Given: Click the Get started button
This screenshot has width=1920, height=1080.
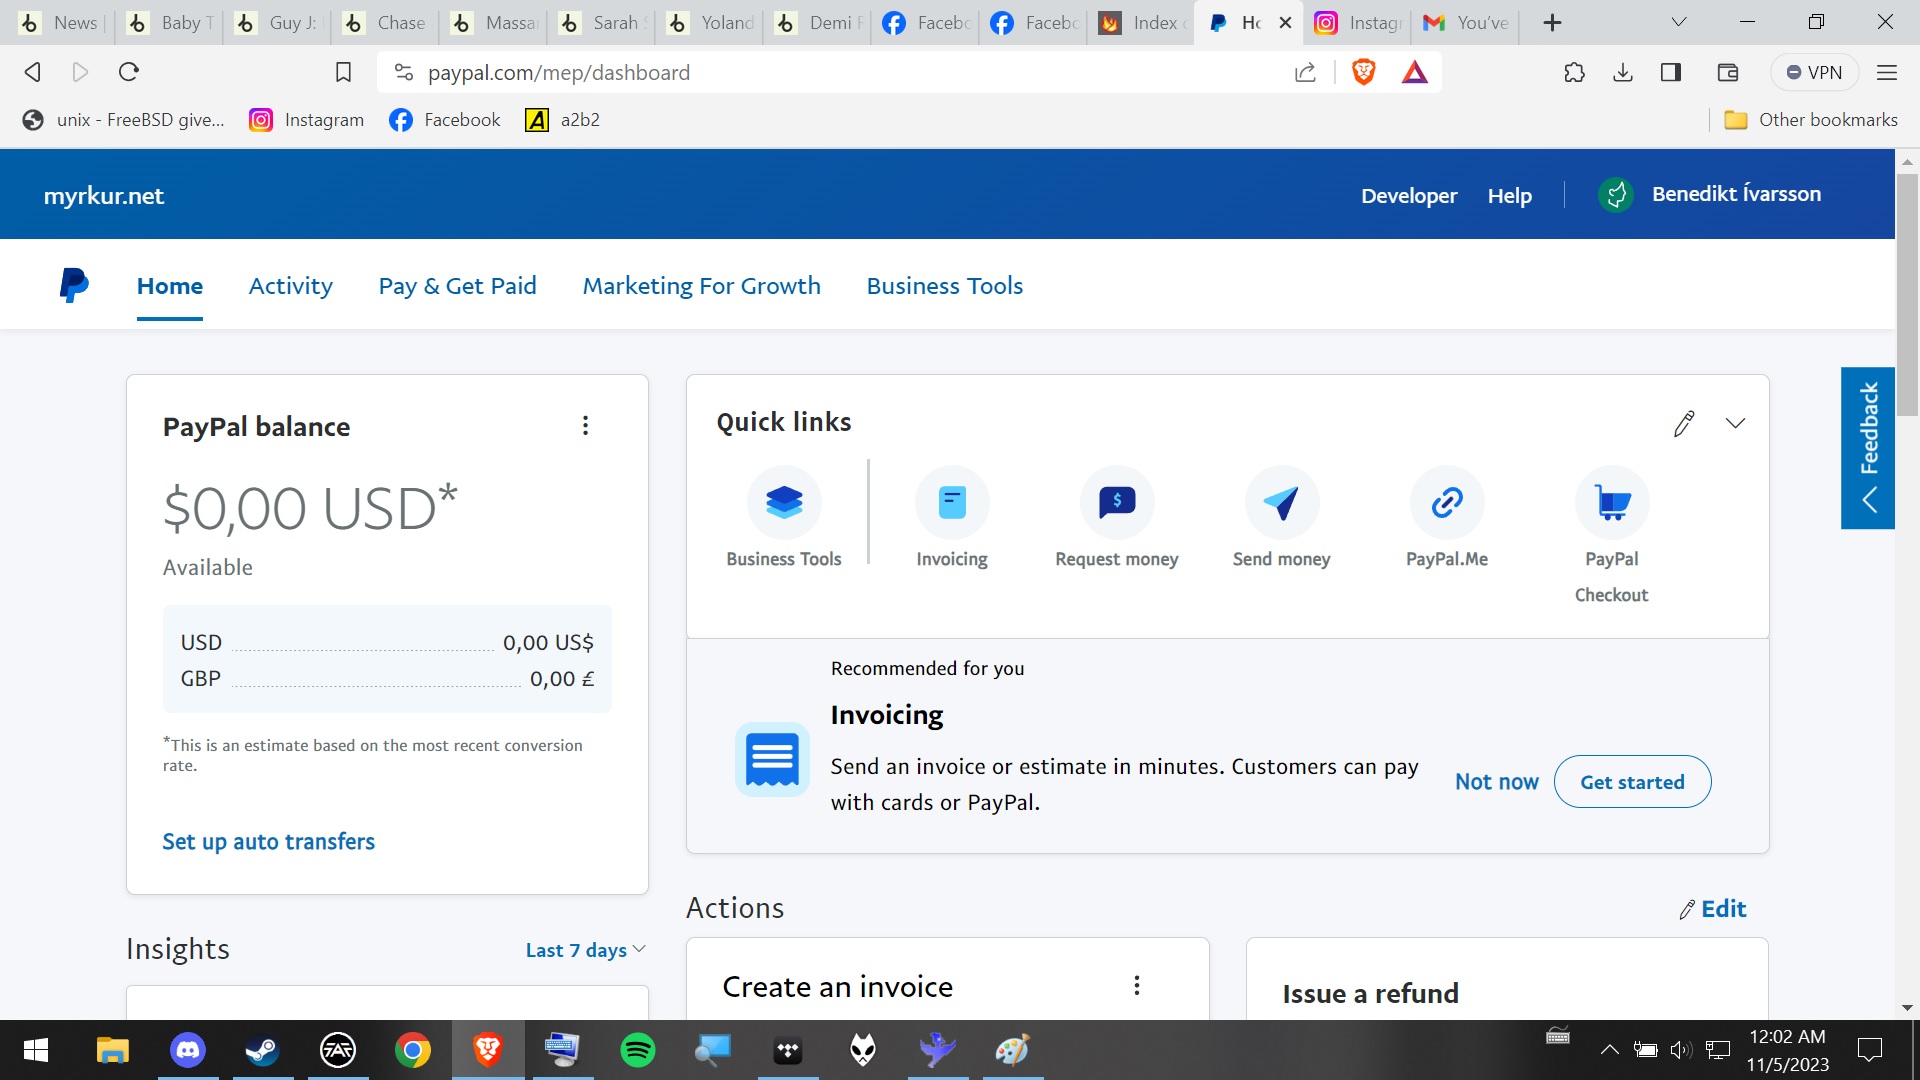Looking at the screenshot, I should click(x=1632, y=782).
